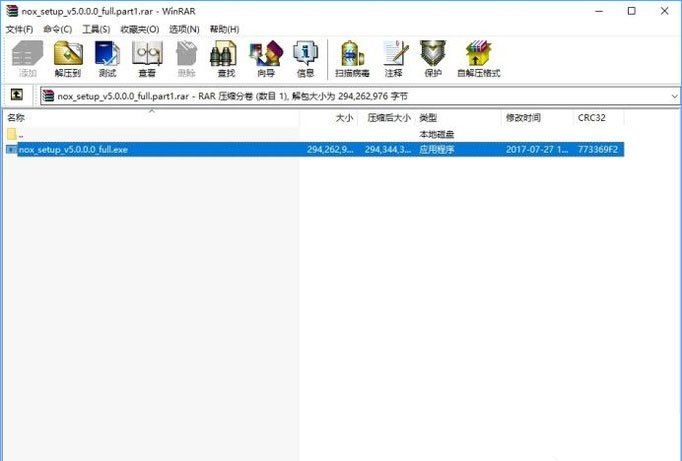Run the 测试 (Test) archive tool
Image resolution: width=682 pixels, height=461 pixels.
pyautogui.click(x=107, y=59)
